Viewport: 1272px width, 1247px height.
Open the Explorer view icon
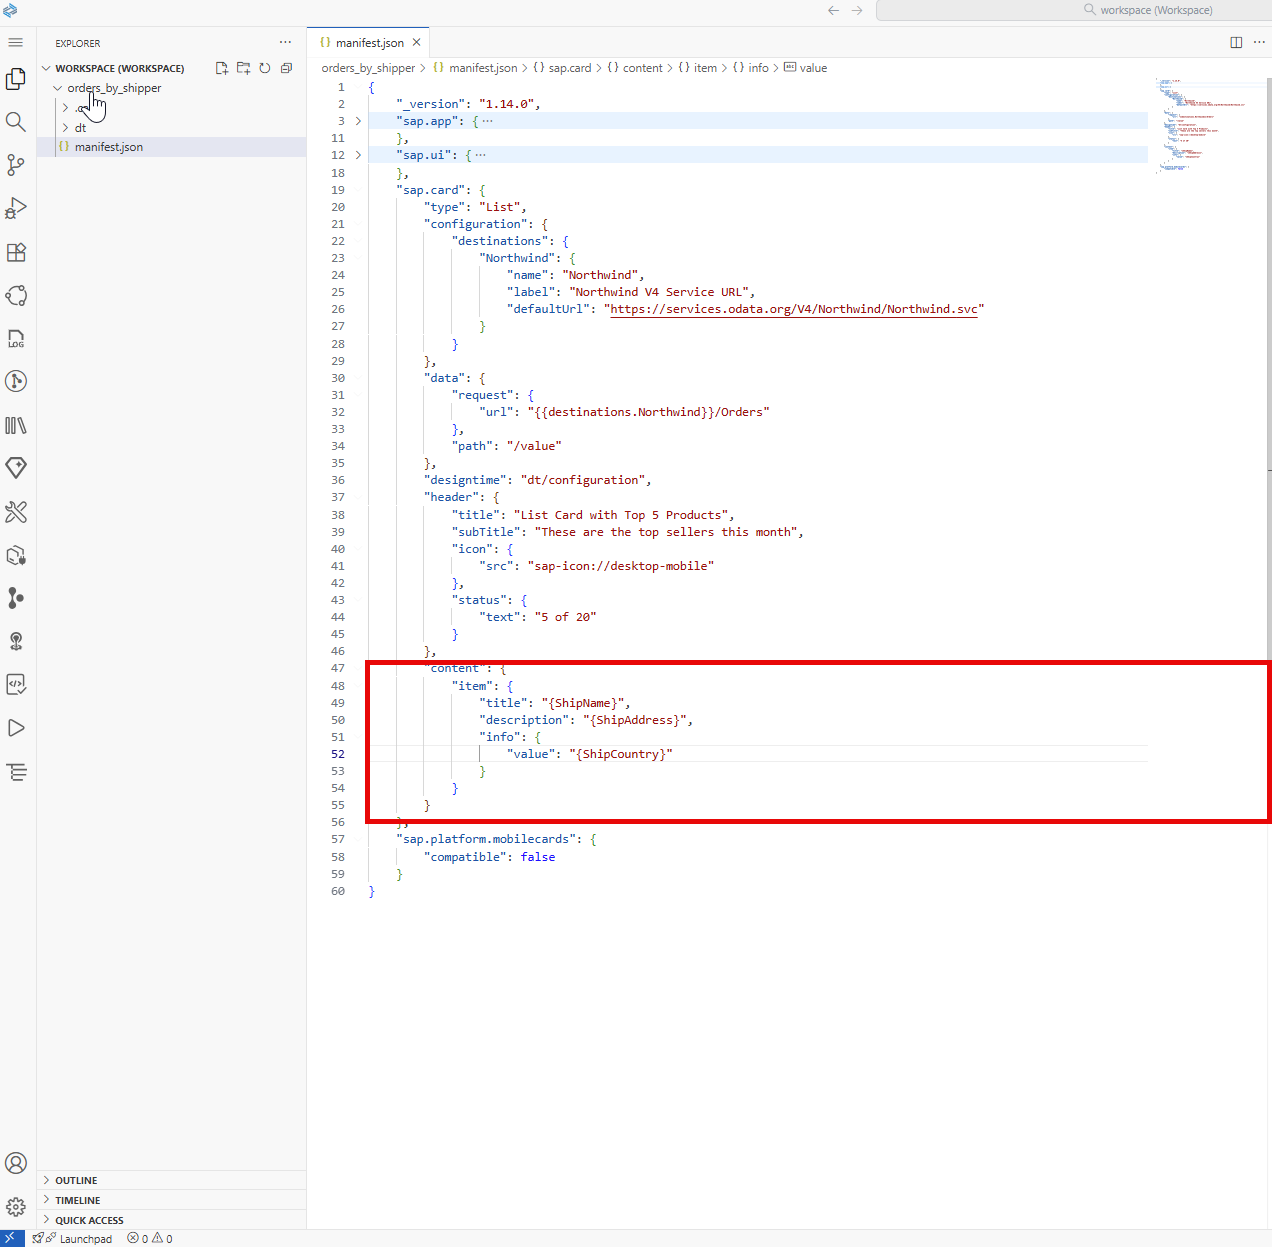[15, 79]
